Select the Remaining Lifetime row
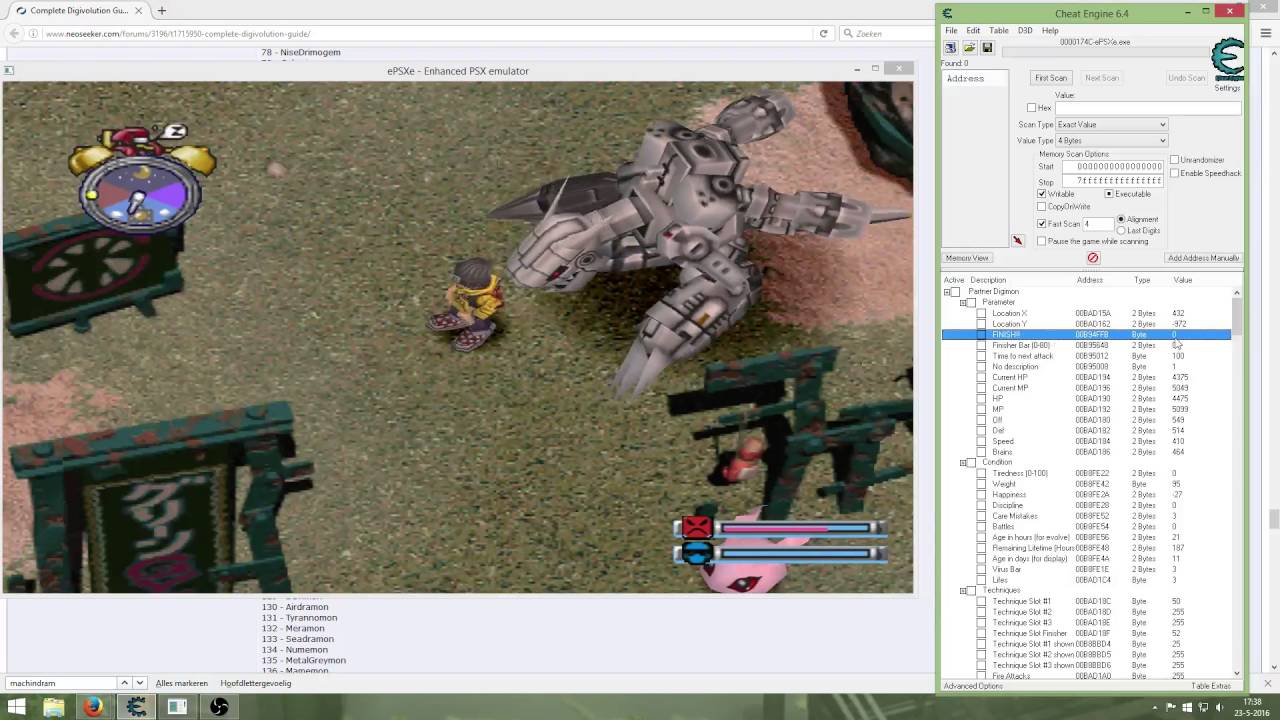Image resolution: width=1280 pixels, height=720 pixels. tap(1087, 548)
